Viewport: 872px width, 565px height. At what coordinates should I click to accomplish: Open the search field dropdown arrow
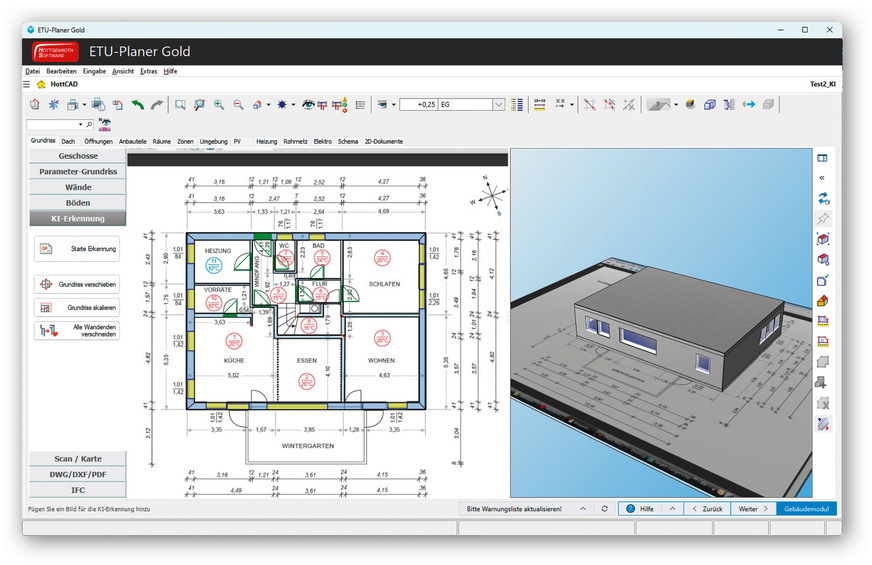click(x=81, y=125)
